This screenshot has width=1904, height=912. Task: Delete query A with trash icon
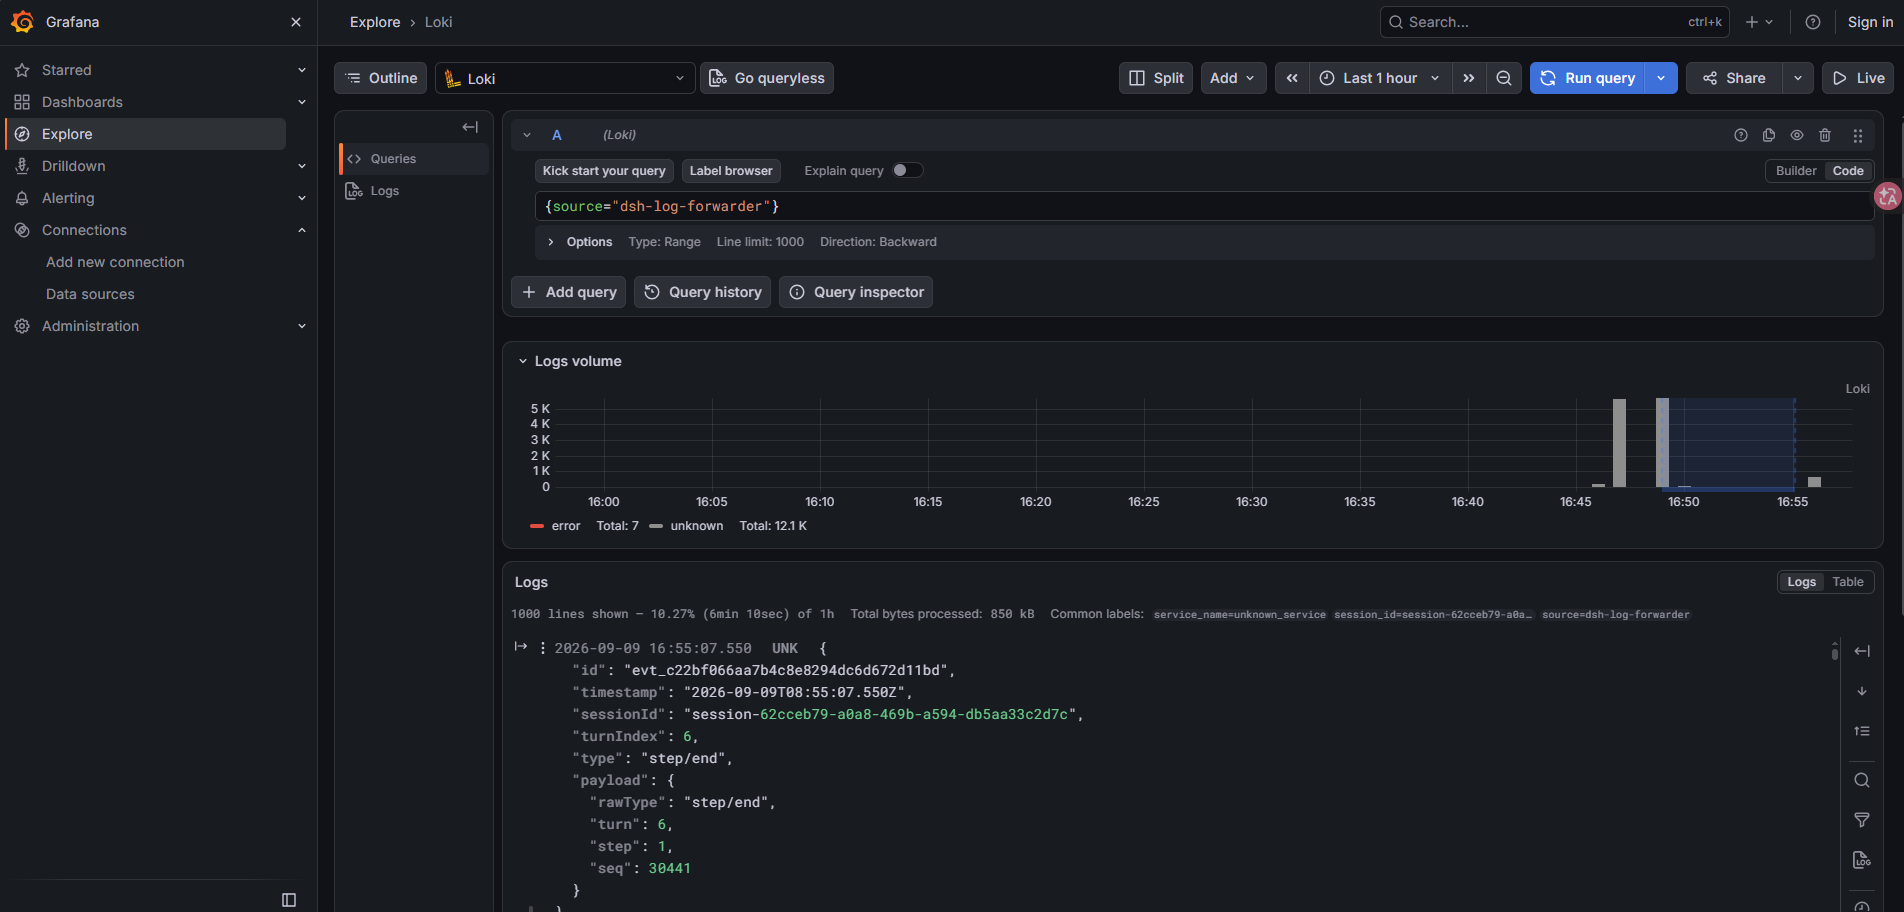click(x=1825, y=135)
